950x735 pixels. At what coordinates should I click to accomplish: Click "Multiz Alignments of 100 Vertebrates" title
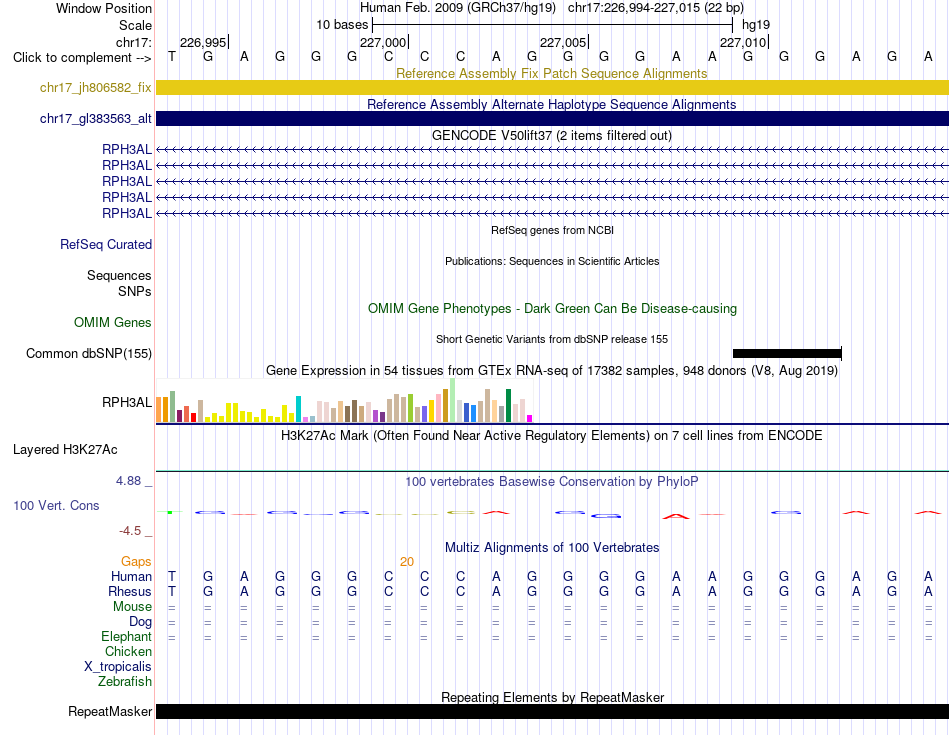(551, 548)
